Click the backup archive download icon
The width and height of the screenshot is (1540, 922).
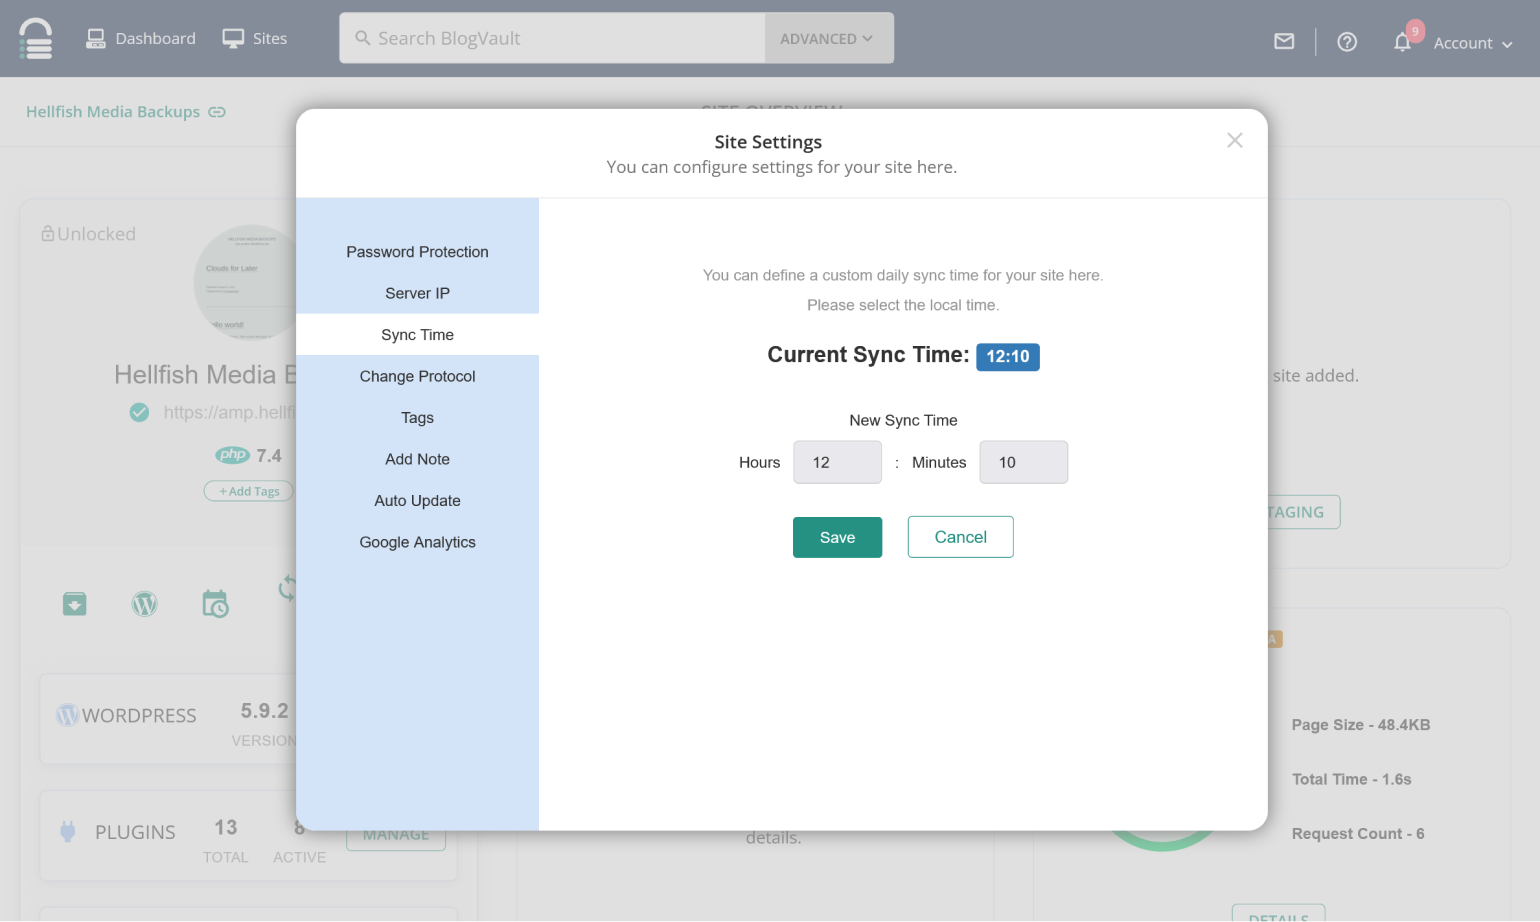[75, 604]
